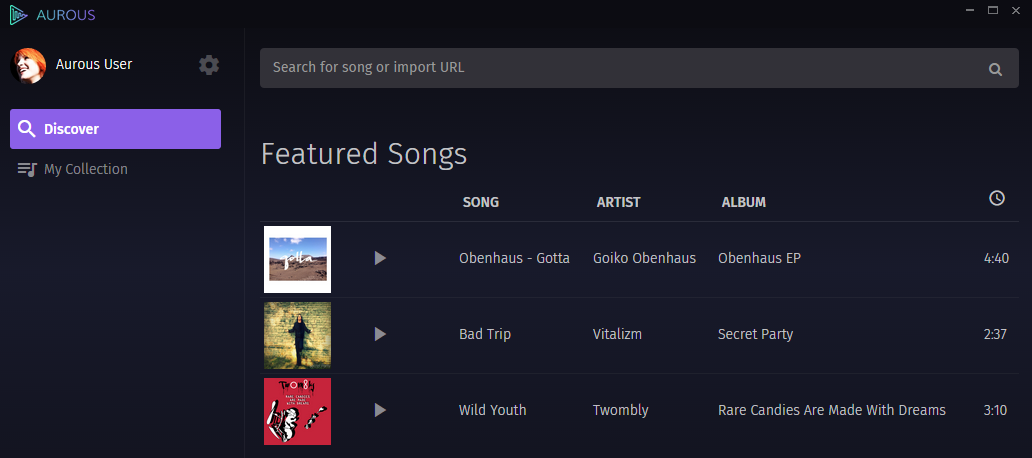The width and height of the screenshot is (1032, 458).
Task: Sort by the SONG column header
Action: tap(480, 202)
